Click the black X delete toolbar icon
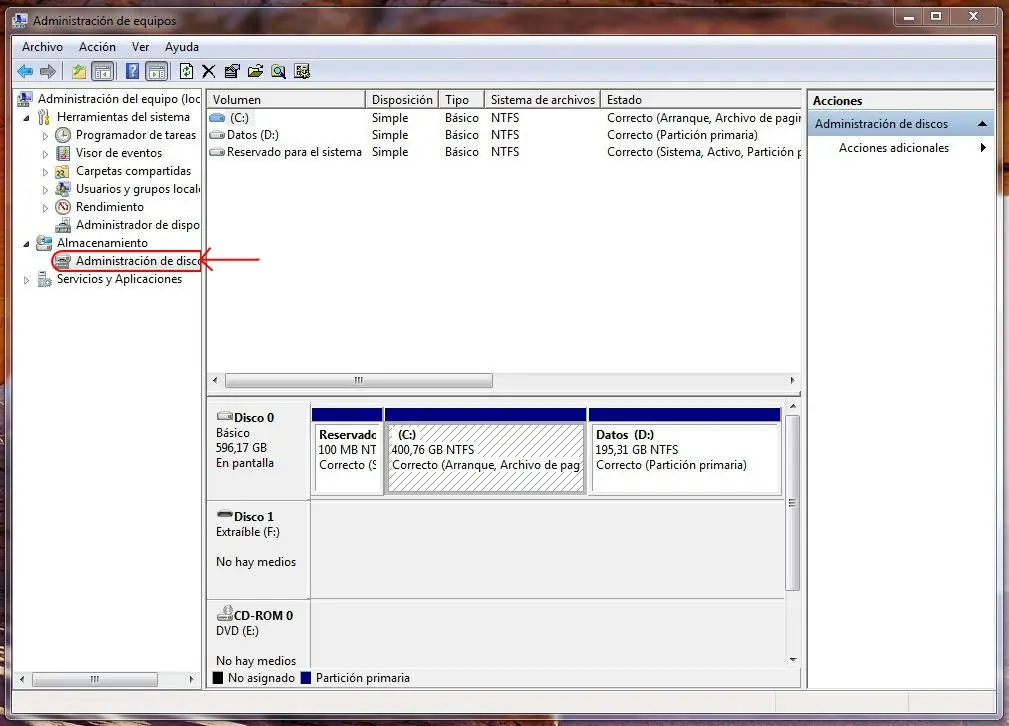 point(209,71)
